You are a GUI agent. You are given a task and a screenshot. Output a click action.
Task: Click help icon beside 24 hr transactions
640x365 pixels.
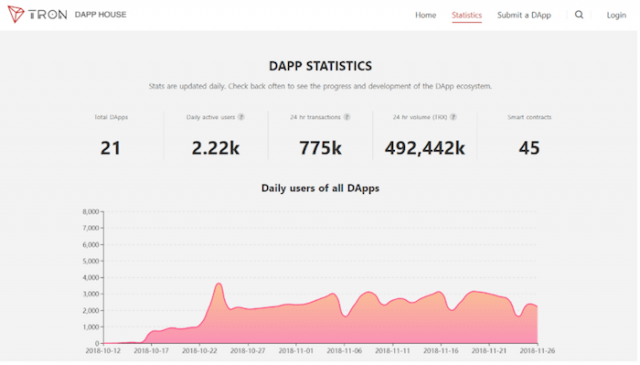point(347,117)
